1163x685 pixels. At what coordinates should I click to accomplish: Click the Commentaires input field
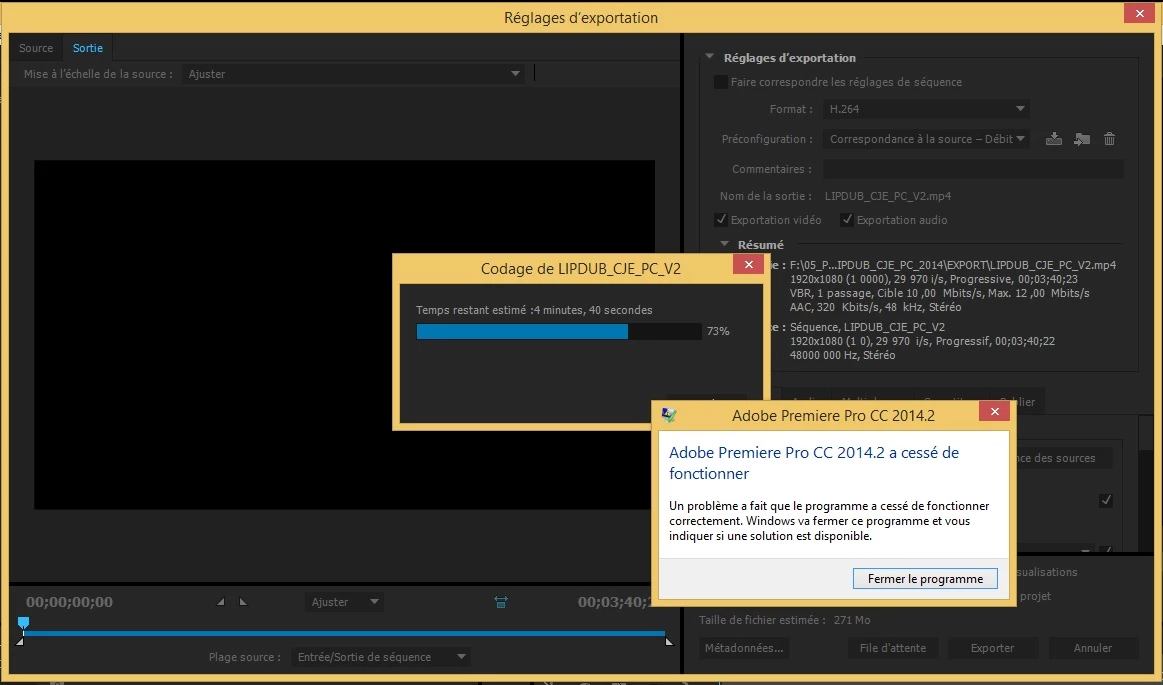[x=973, y=169]
